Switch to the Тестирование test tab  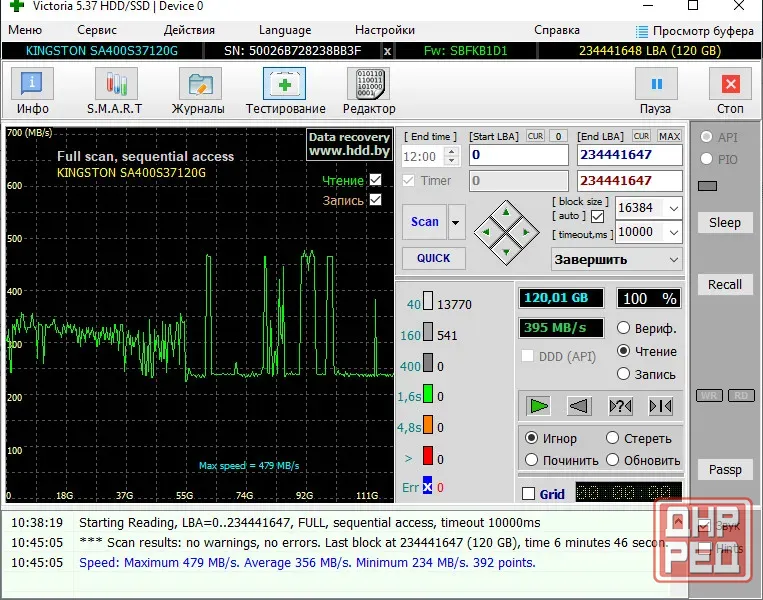point(285,84)
